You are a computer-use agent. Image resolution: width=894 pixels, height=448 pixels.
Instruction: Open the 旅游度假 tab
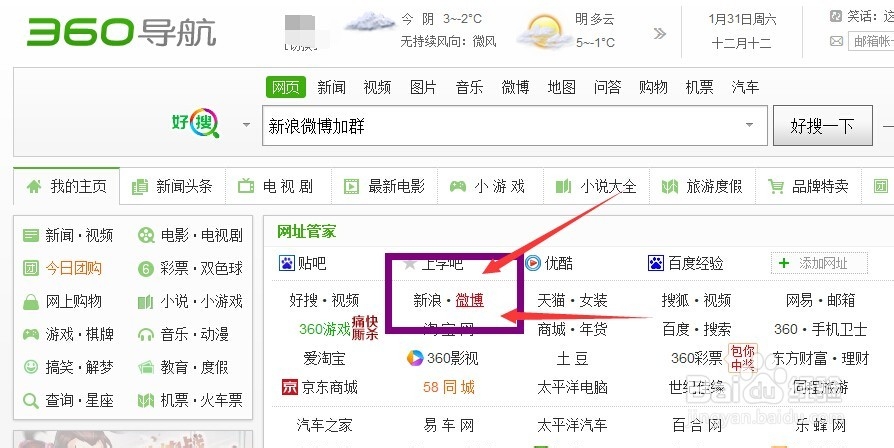tap(702, 186)
